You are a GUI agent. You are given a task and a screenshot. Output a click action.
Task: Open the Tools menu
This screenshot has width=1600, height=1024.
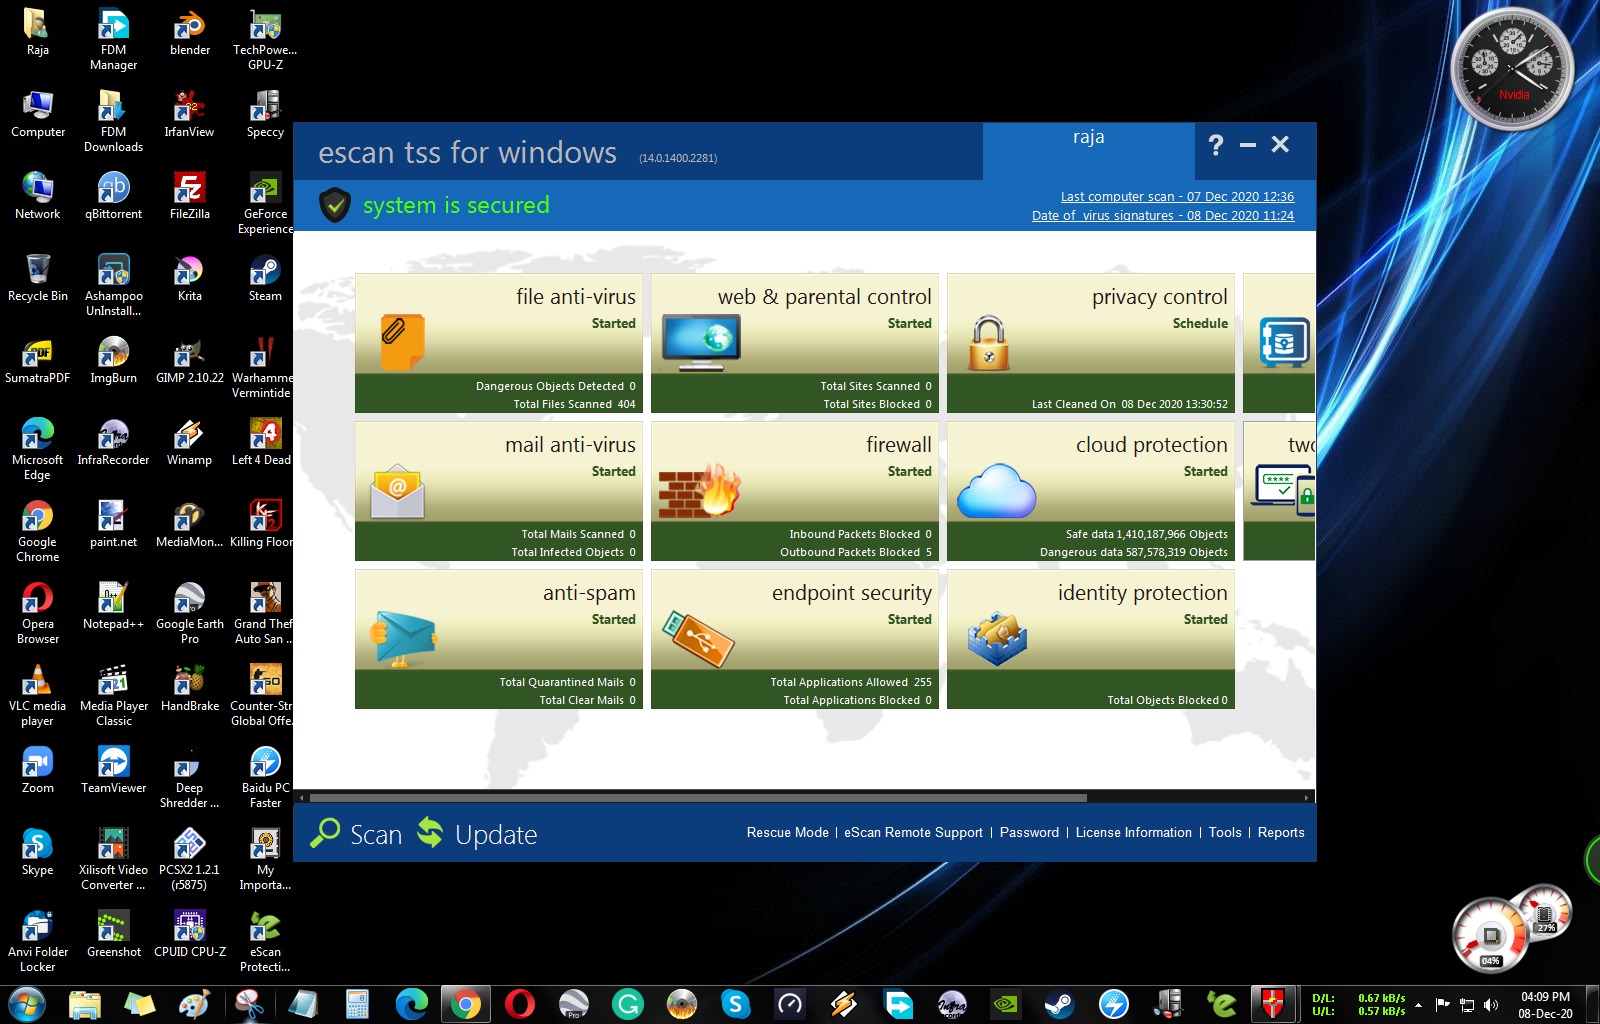[1224, 832]
